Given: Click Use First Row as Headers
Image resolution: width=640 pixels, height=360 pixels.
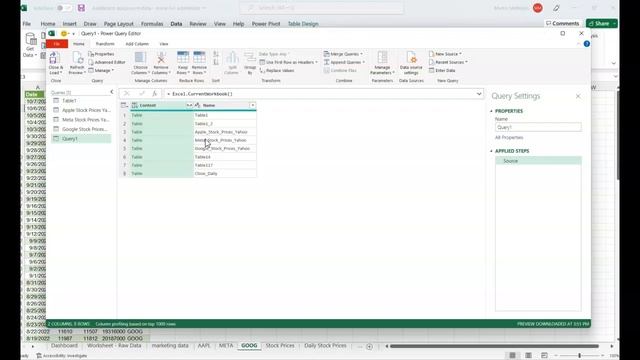Looking at the screenshot, I should pyautogui.click(x=289, y=62).
